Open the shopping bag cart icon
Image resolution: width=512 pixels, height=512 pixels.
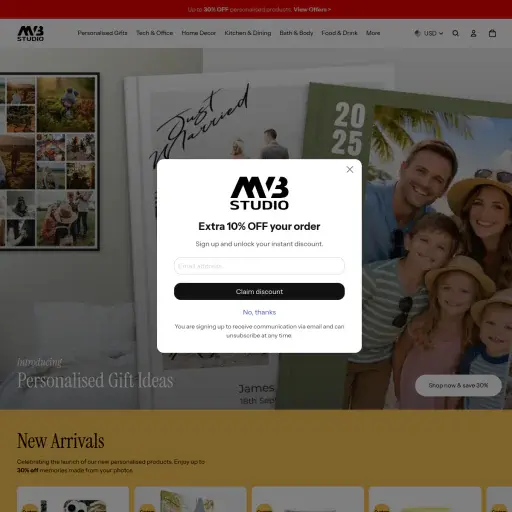(x=492, y=33)
